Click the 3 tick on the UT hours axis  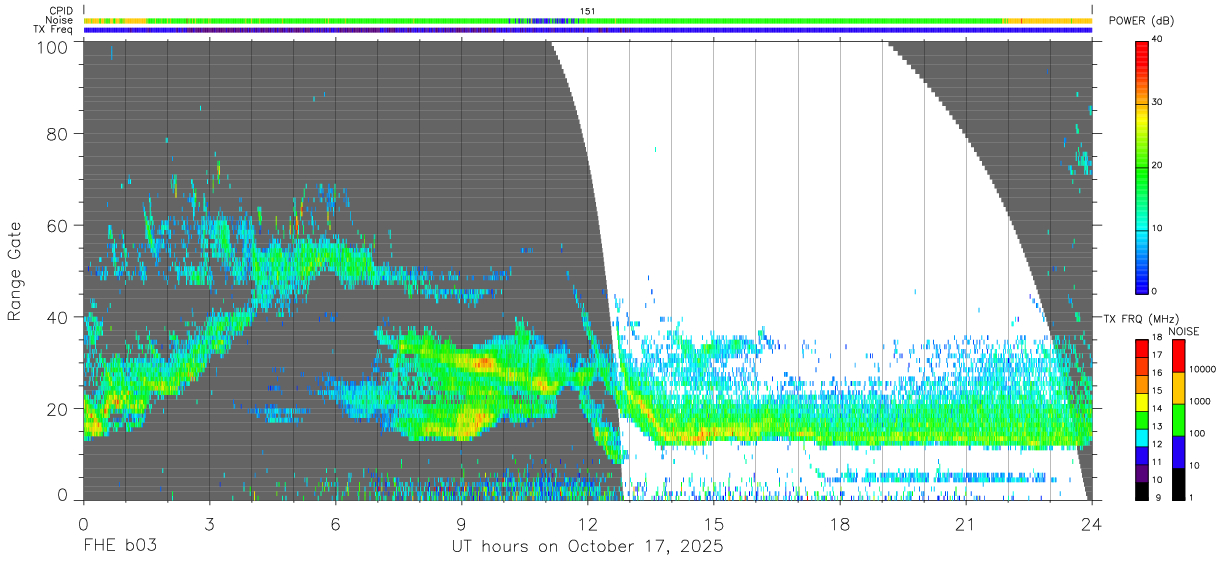209,524
